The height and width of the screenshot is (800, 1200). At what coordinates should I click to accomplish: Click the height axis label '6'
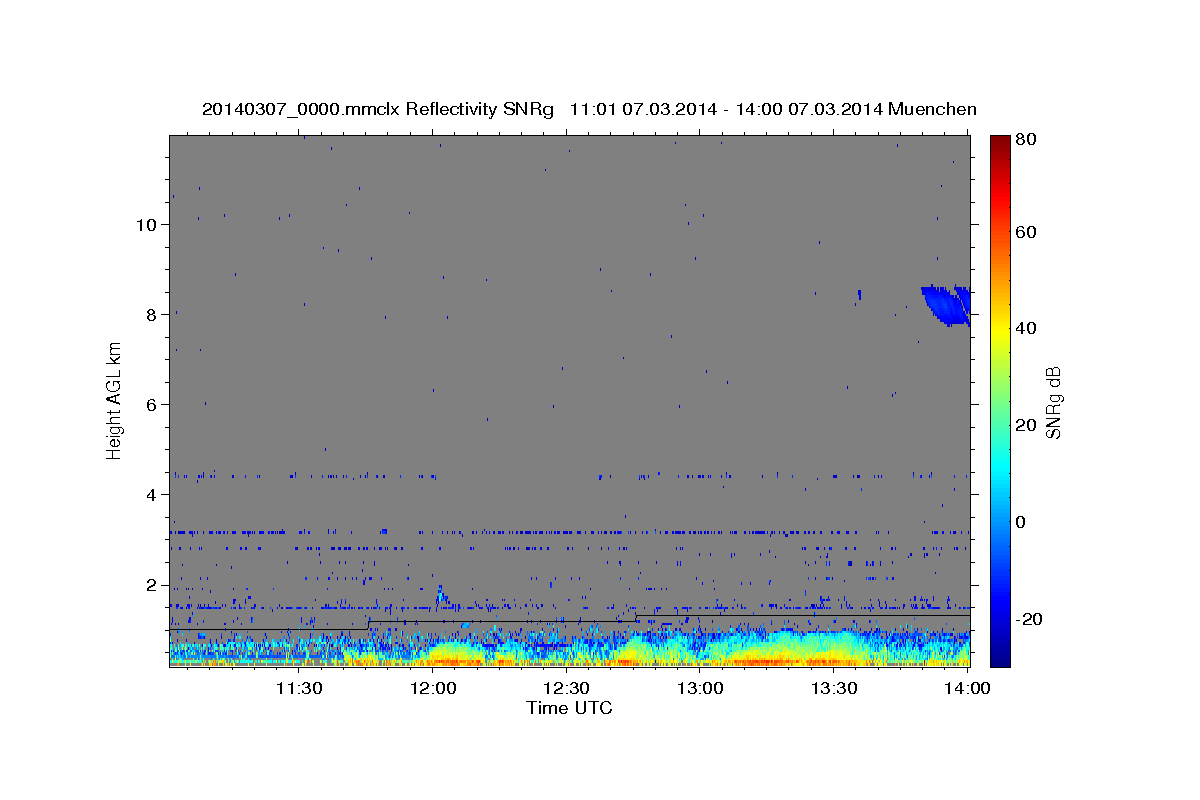150,404
